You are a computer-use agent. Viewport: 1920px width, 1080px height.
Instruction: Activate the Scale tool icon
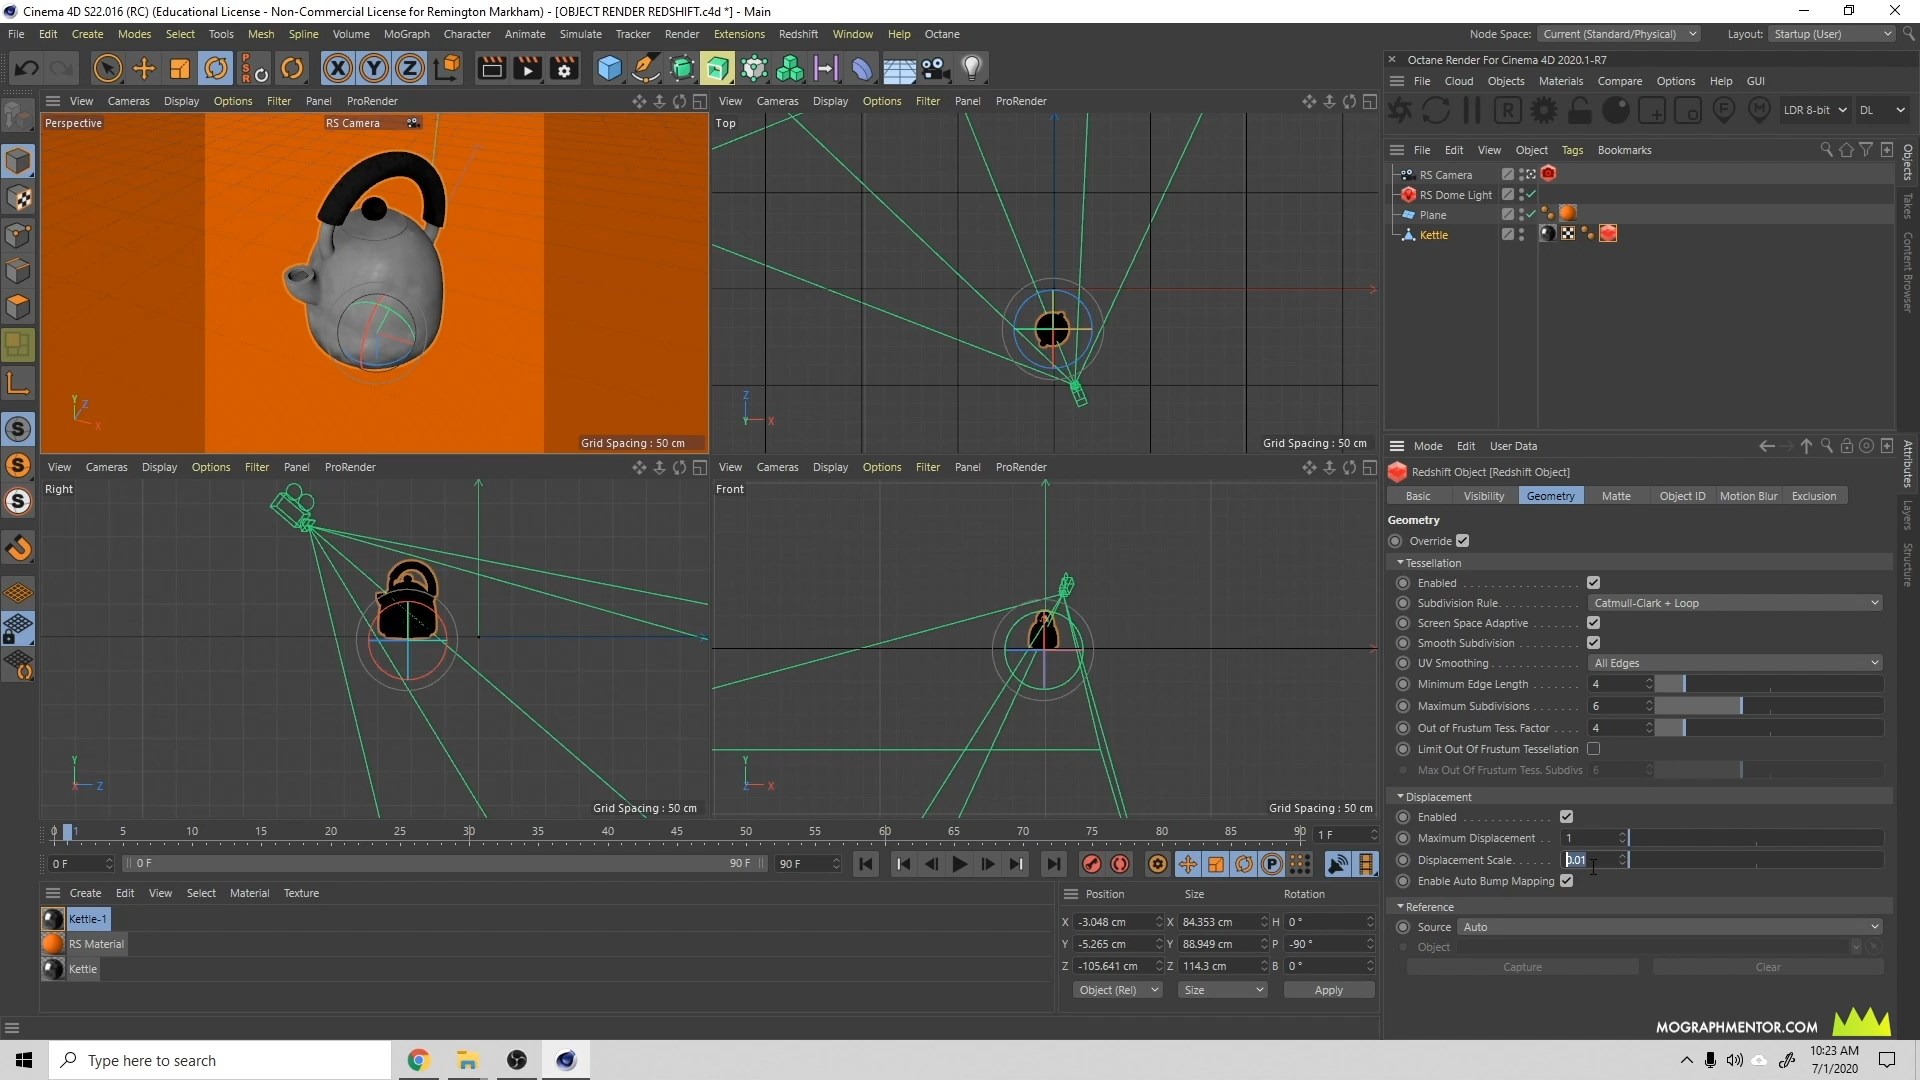click(180, 68)
